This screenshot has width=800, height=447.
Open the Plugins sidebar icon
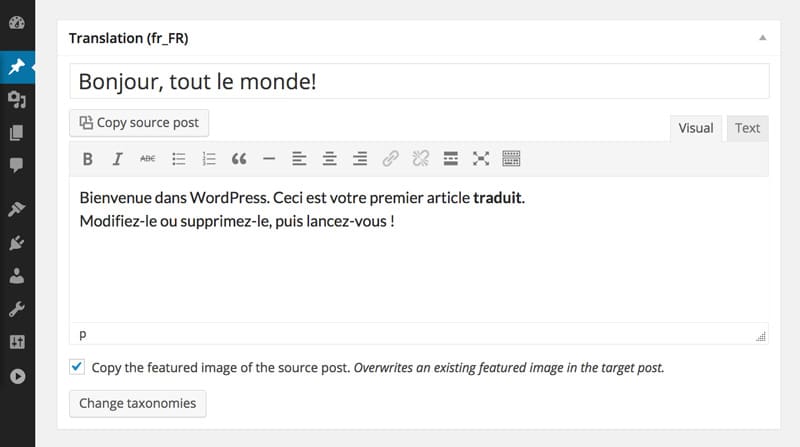click(16, 243)
